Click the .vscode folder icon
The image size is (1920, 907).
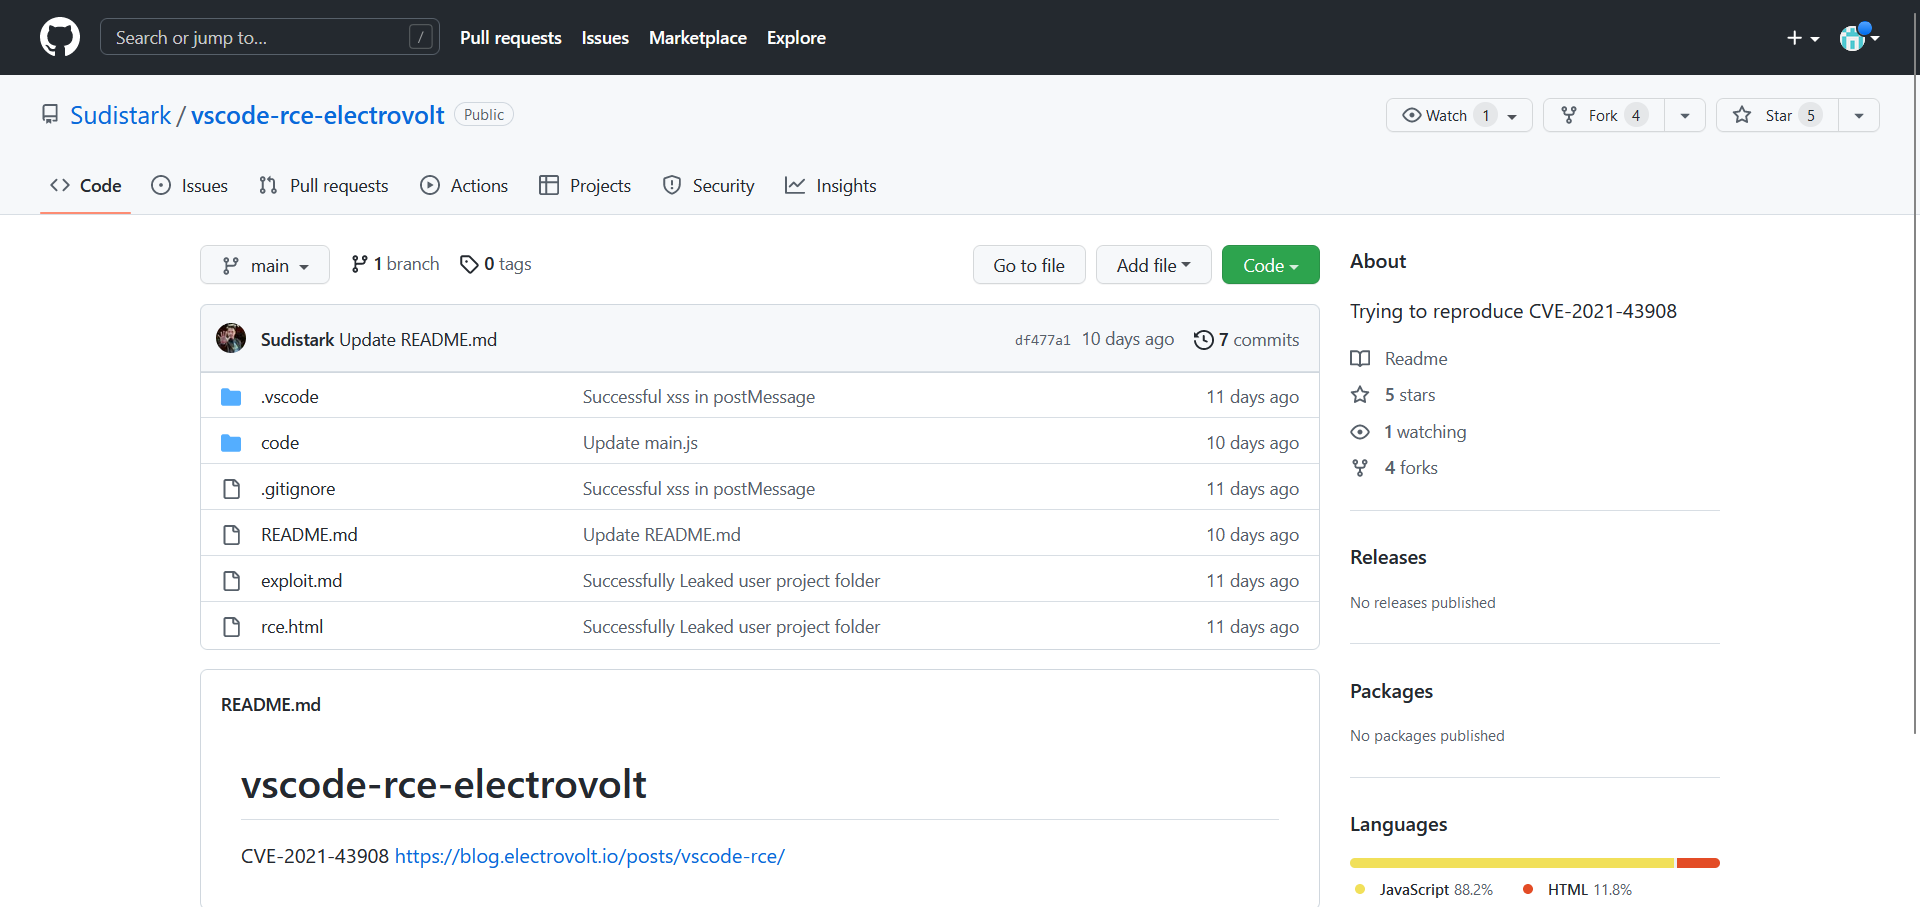pos(231,397)
